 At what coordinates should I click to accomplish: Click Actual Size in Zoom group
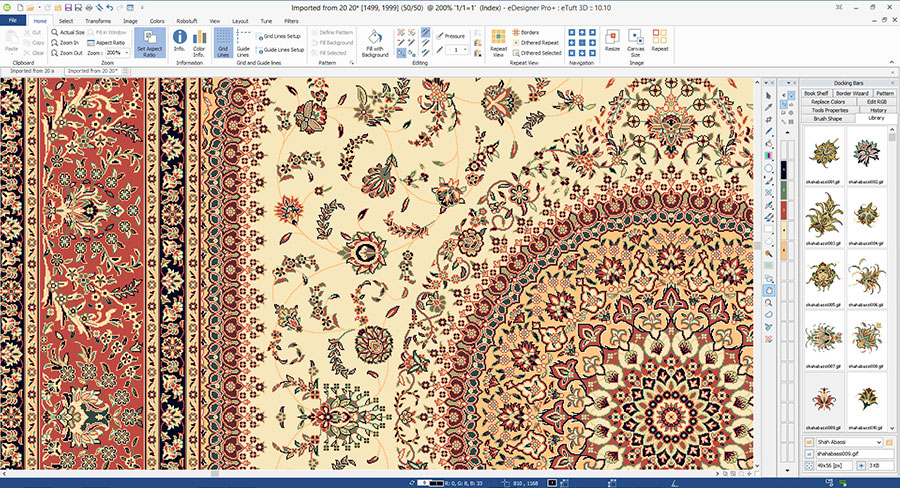[x=68, y=32]
